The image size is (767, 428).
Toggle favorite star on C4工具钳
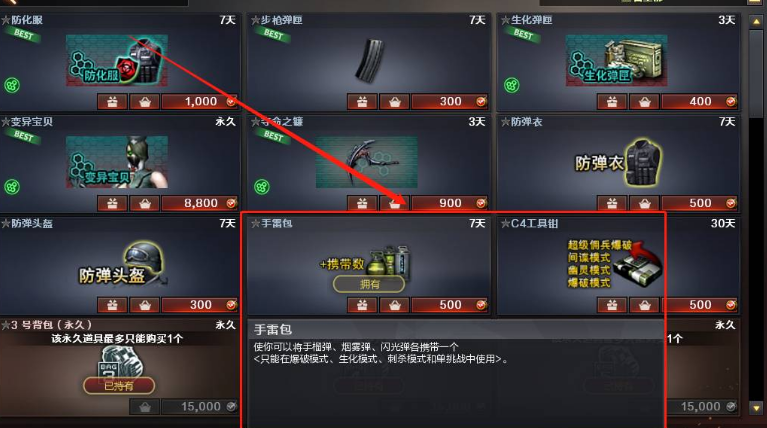click(x=505, y=224)
